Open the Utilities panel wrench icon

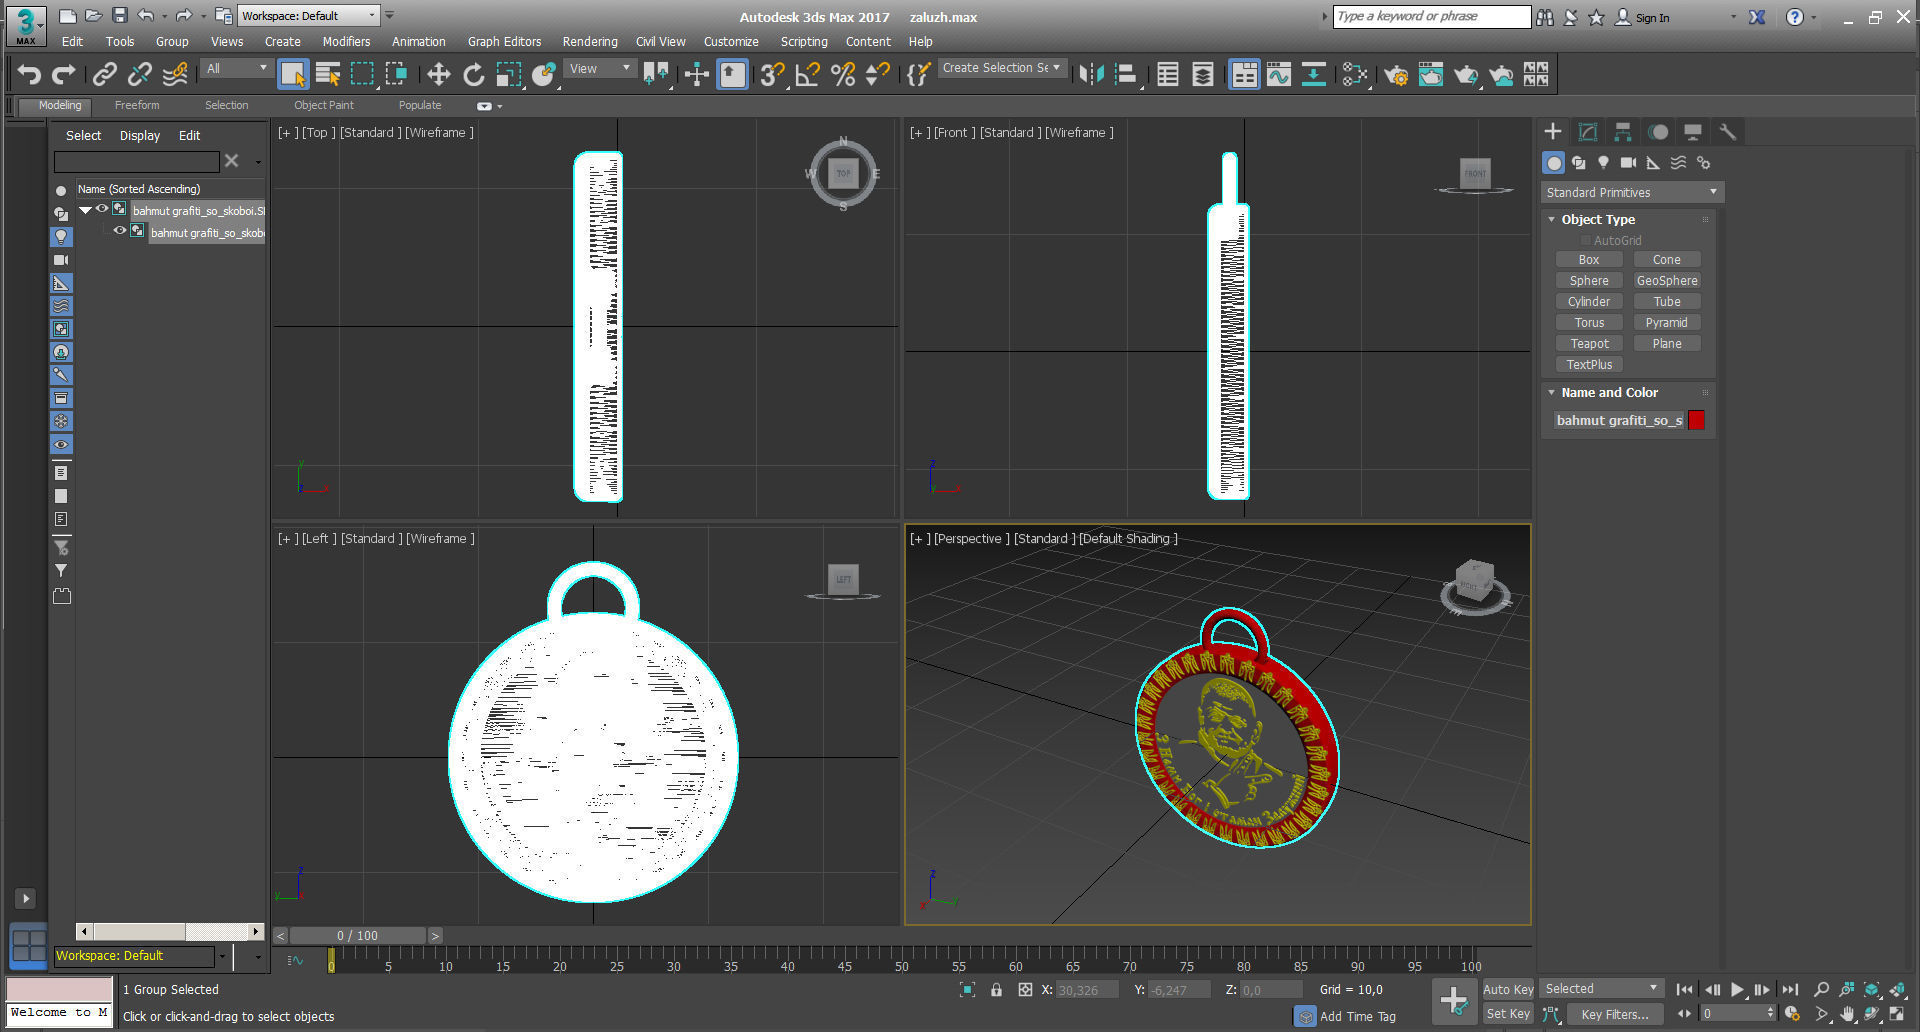[1727, 132]
